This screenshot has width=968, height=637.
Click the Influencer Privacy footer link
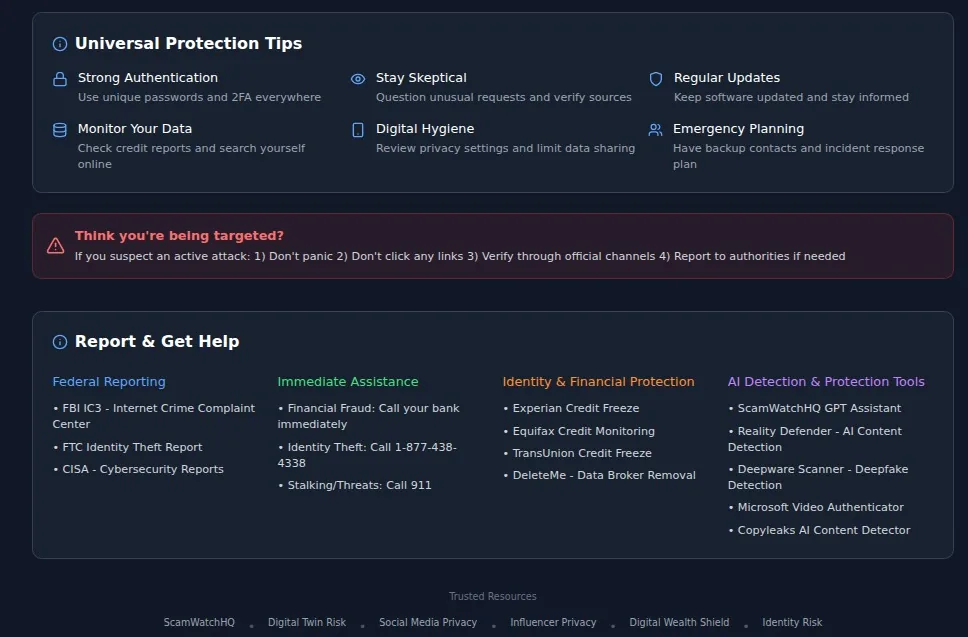(x=553, y=622)
